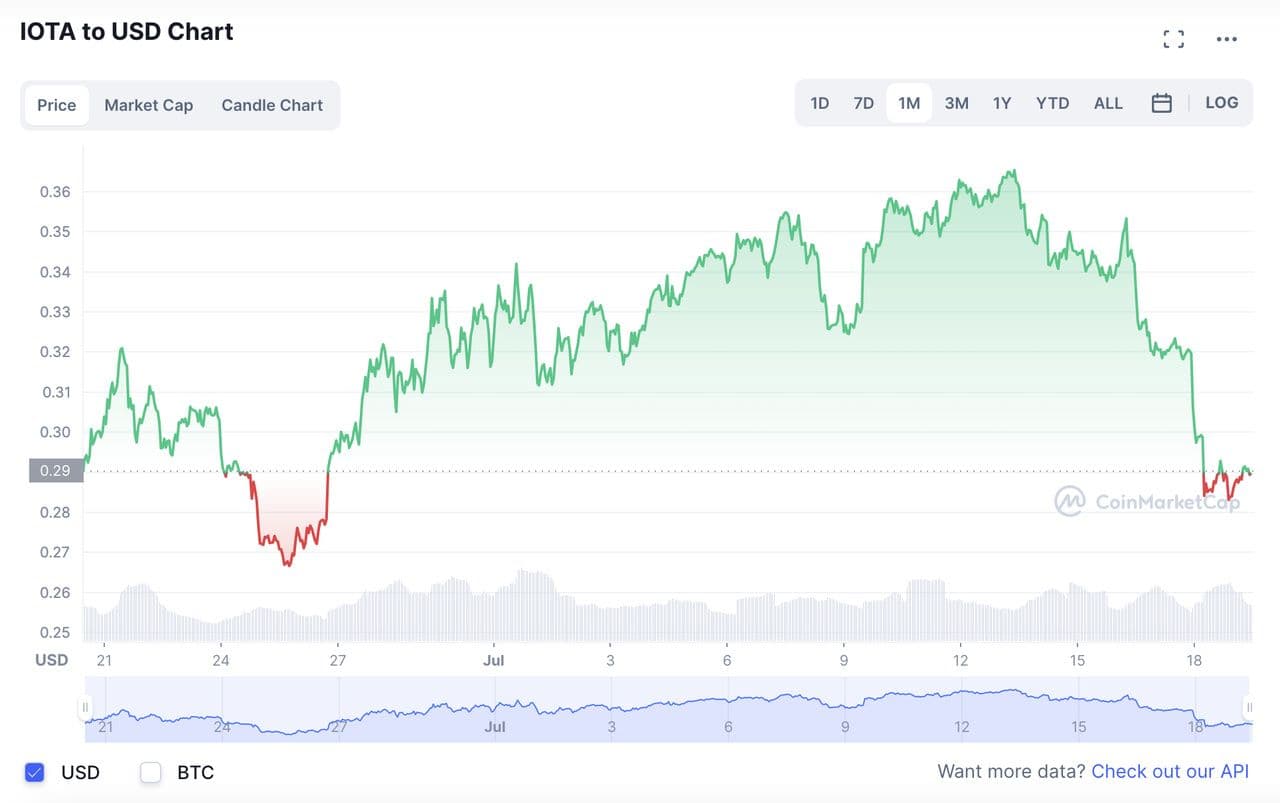Open the three-dot more options menu
Screen dimensions: 1280x803
pos(1226,39)
